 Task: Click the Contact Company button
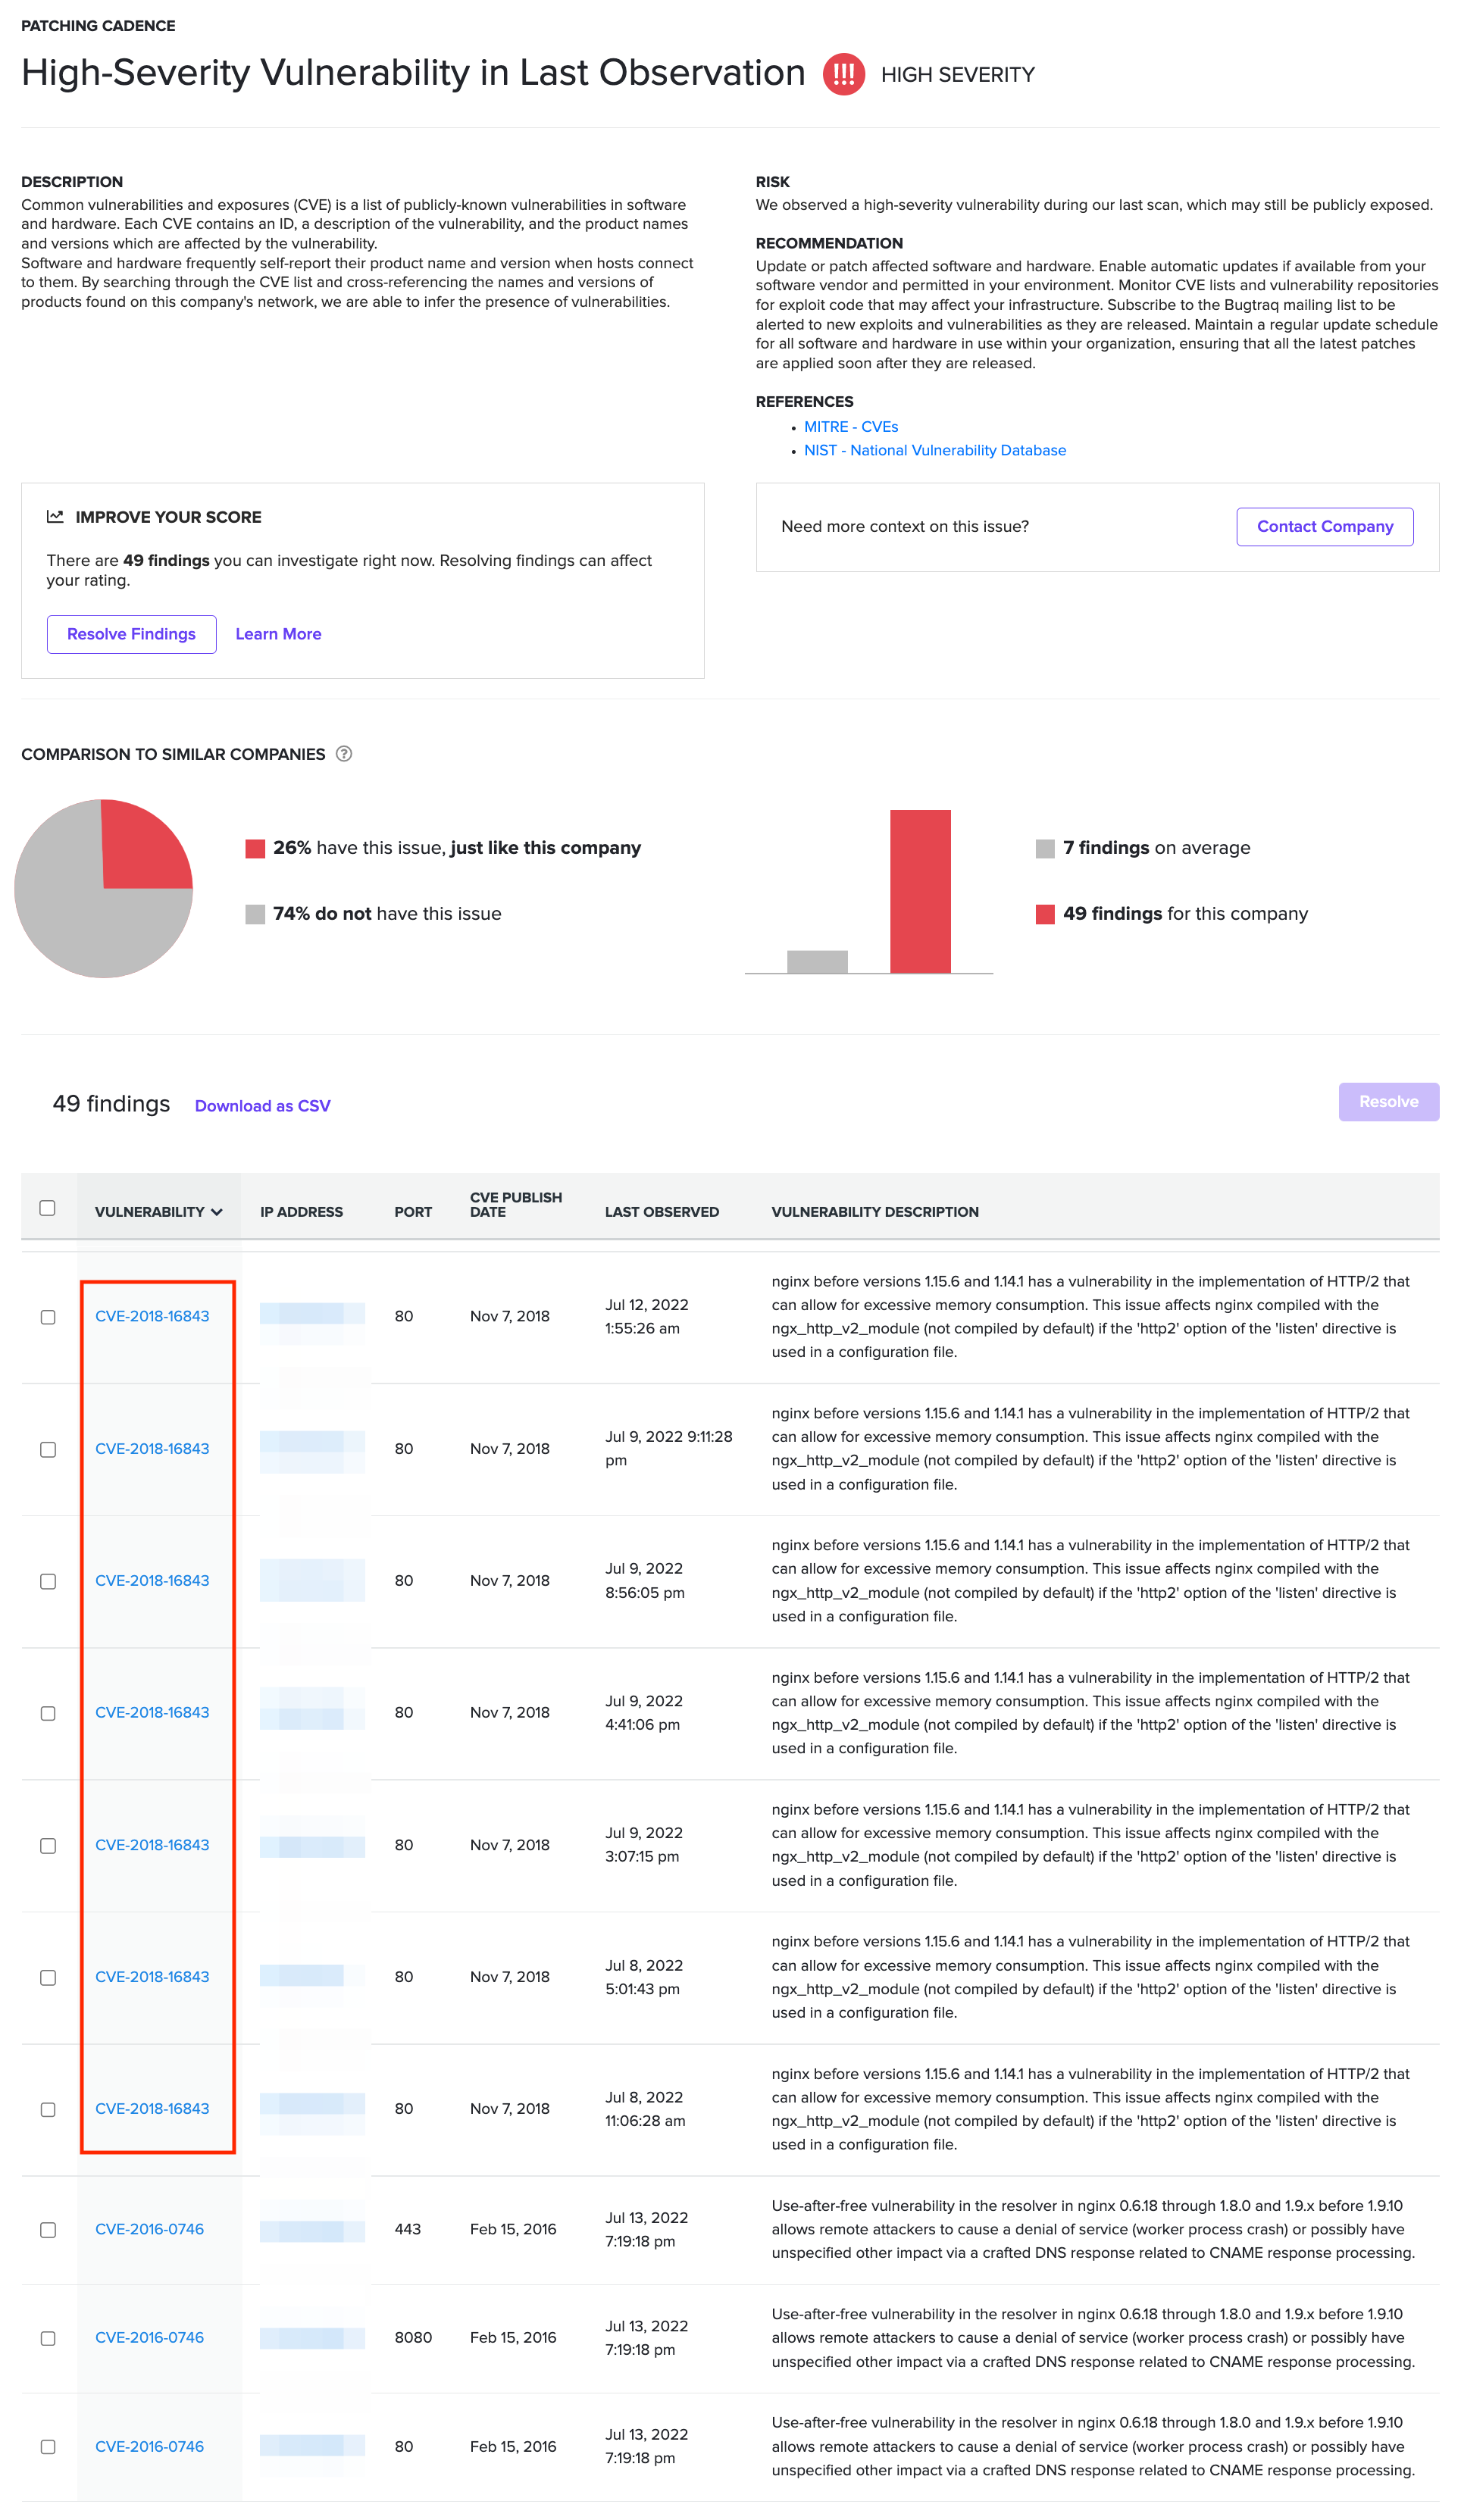[x=1324, y=527]
